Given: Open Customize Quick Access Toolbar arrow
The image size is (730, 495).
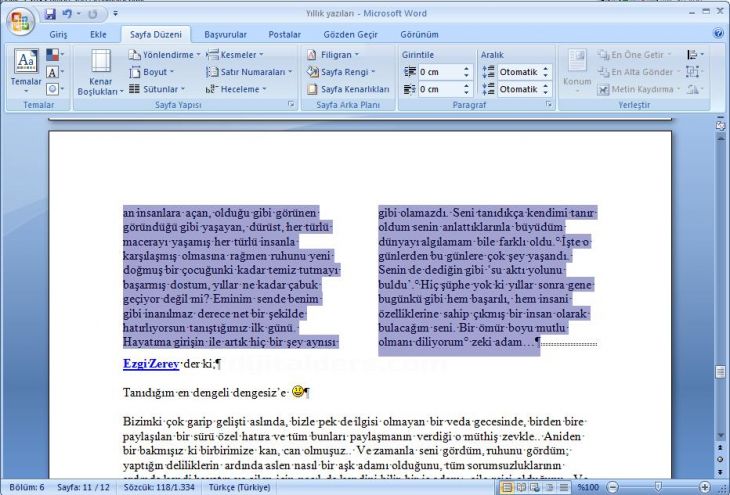Looking at the screenshot, I should (115, 14).
